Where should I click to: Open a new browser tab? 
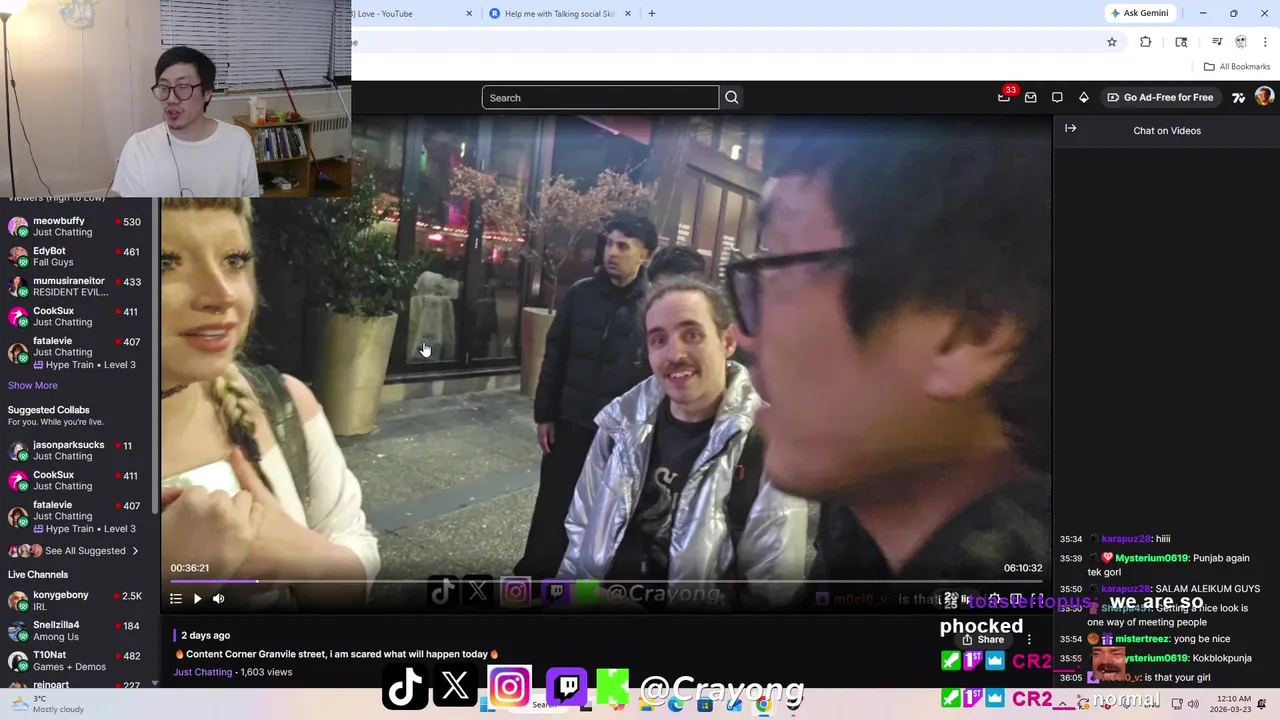(652, 13)
